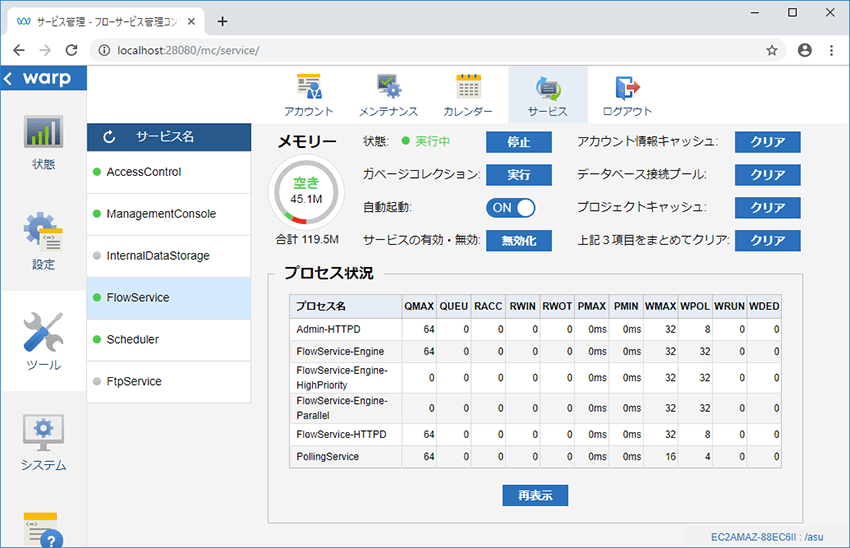850x548 pixels.
Task: Click the refresh icon beside サービス名
Action: [x=110, y=137]
